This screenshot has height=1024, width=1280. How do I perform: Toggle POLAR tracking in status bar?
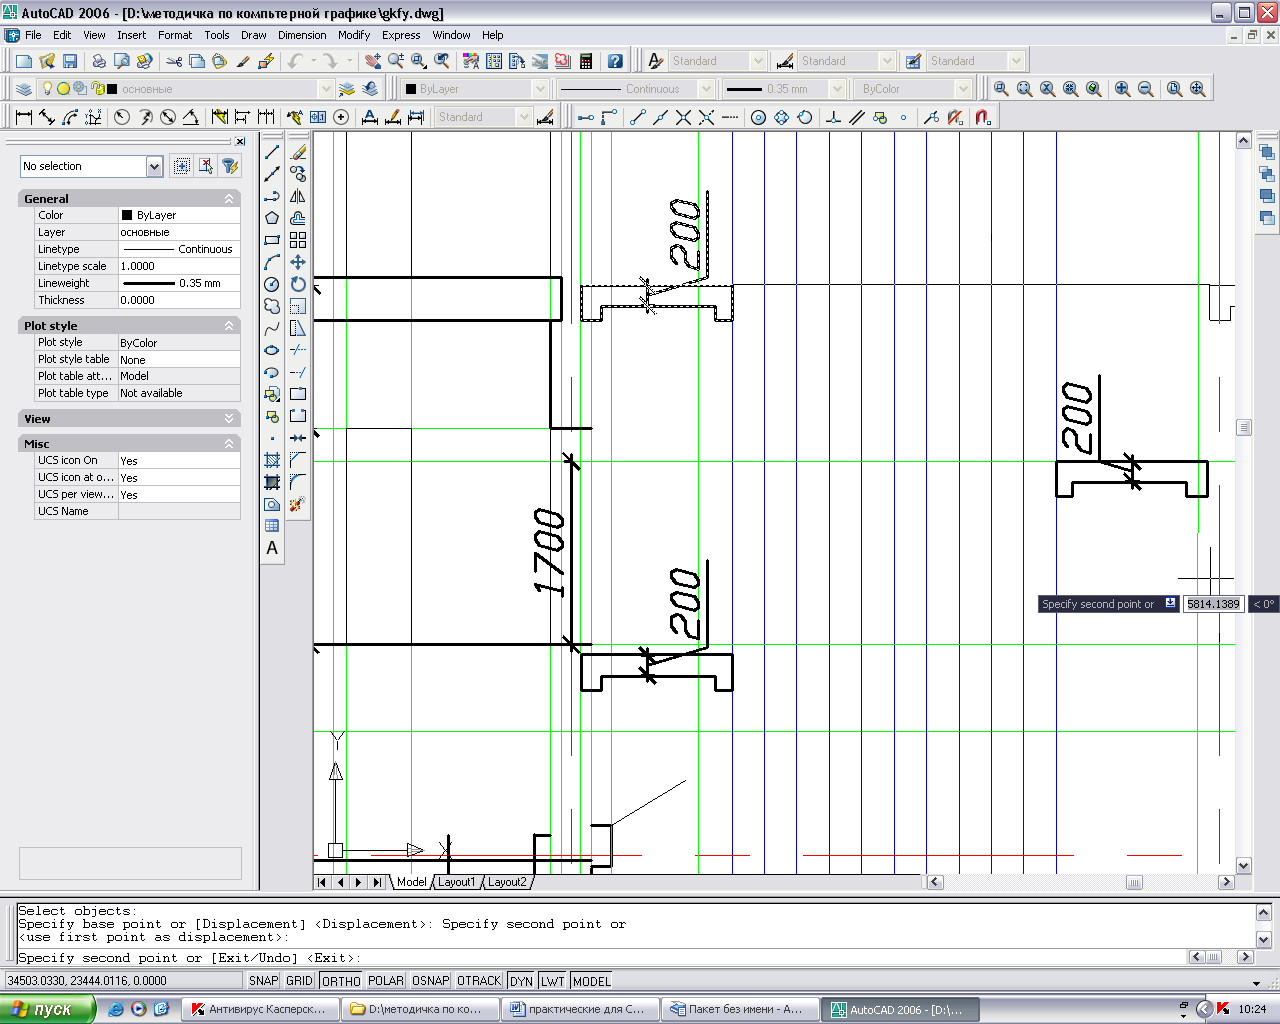tap(386, 981)
